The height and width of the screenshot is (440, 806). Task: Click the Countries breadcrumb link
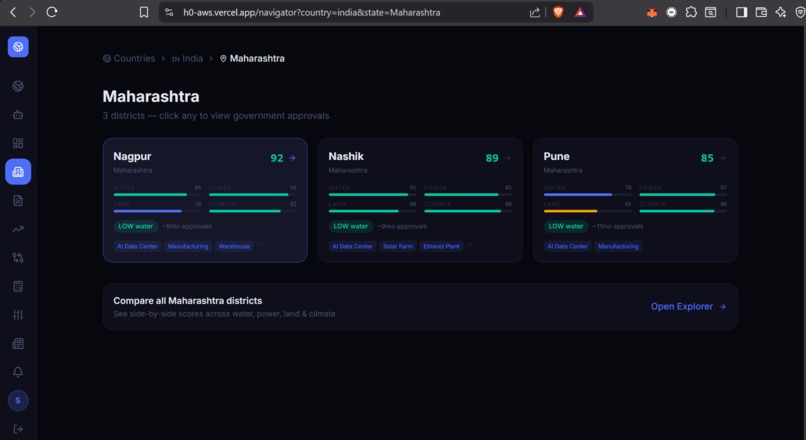pos(129,59)
